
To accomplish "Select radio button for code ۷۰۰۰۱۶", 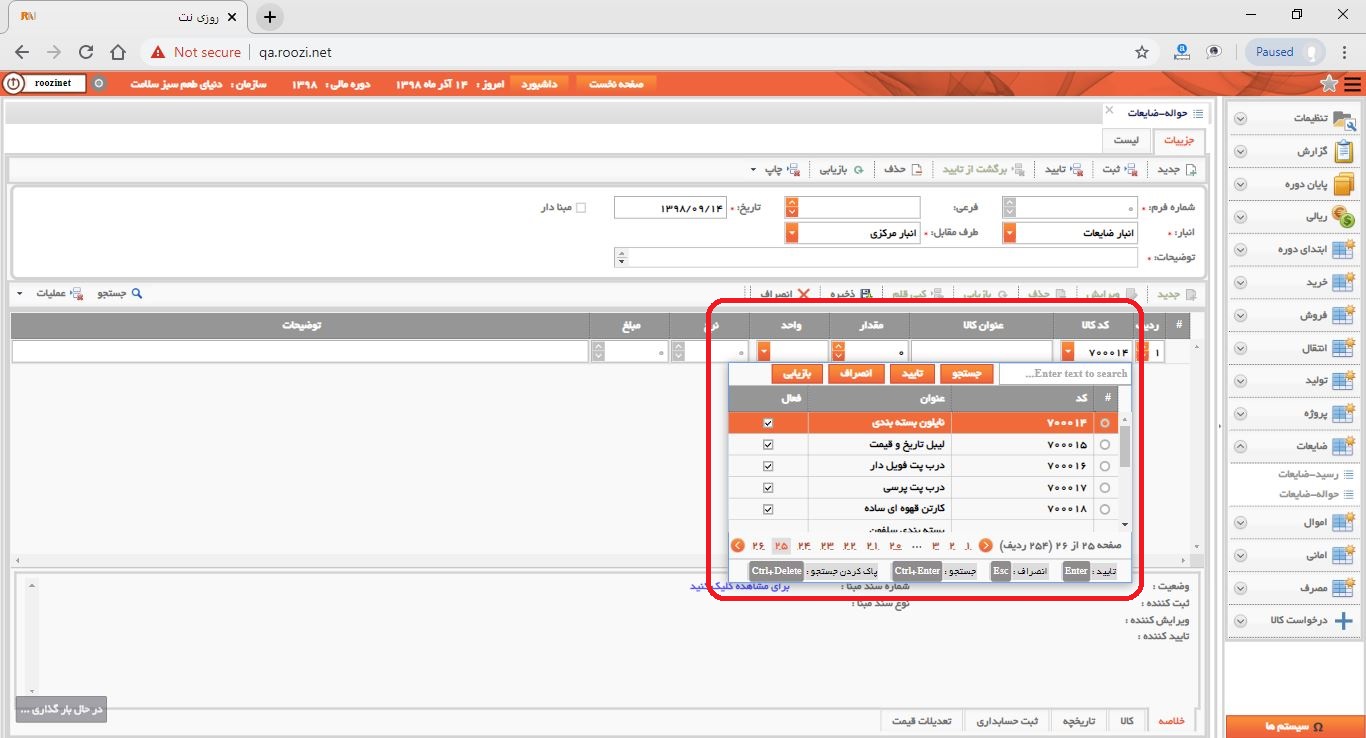I will click(x=1105, y=466).
